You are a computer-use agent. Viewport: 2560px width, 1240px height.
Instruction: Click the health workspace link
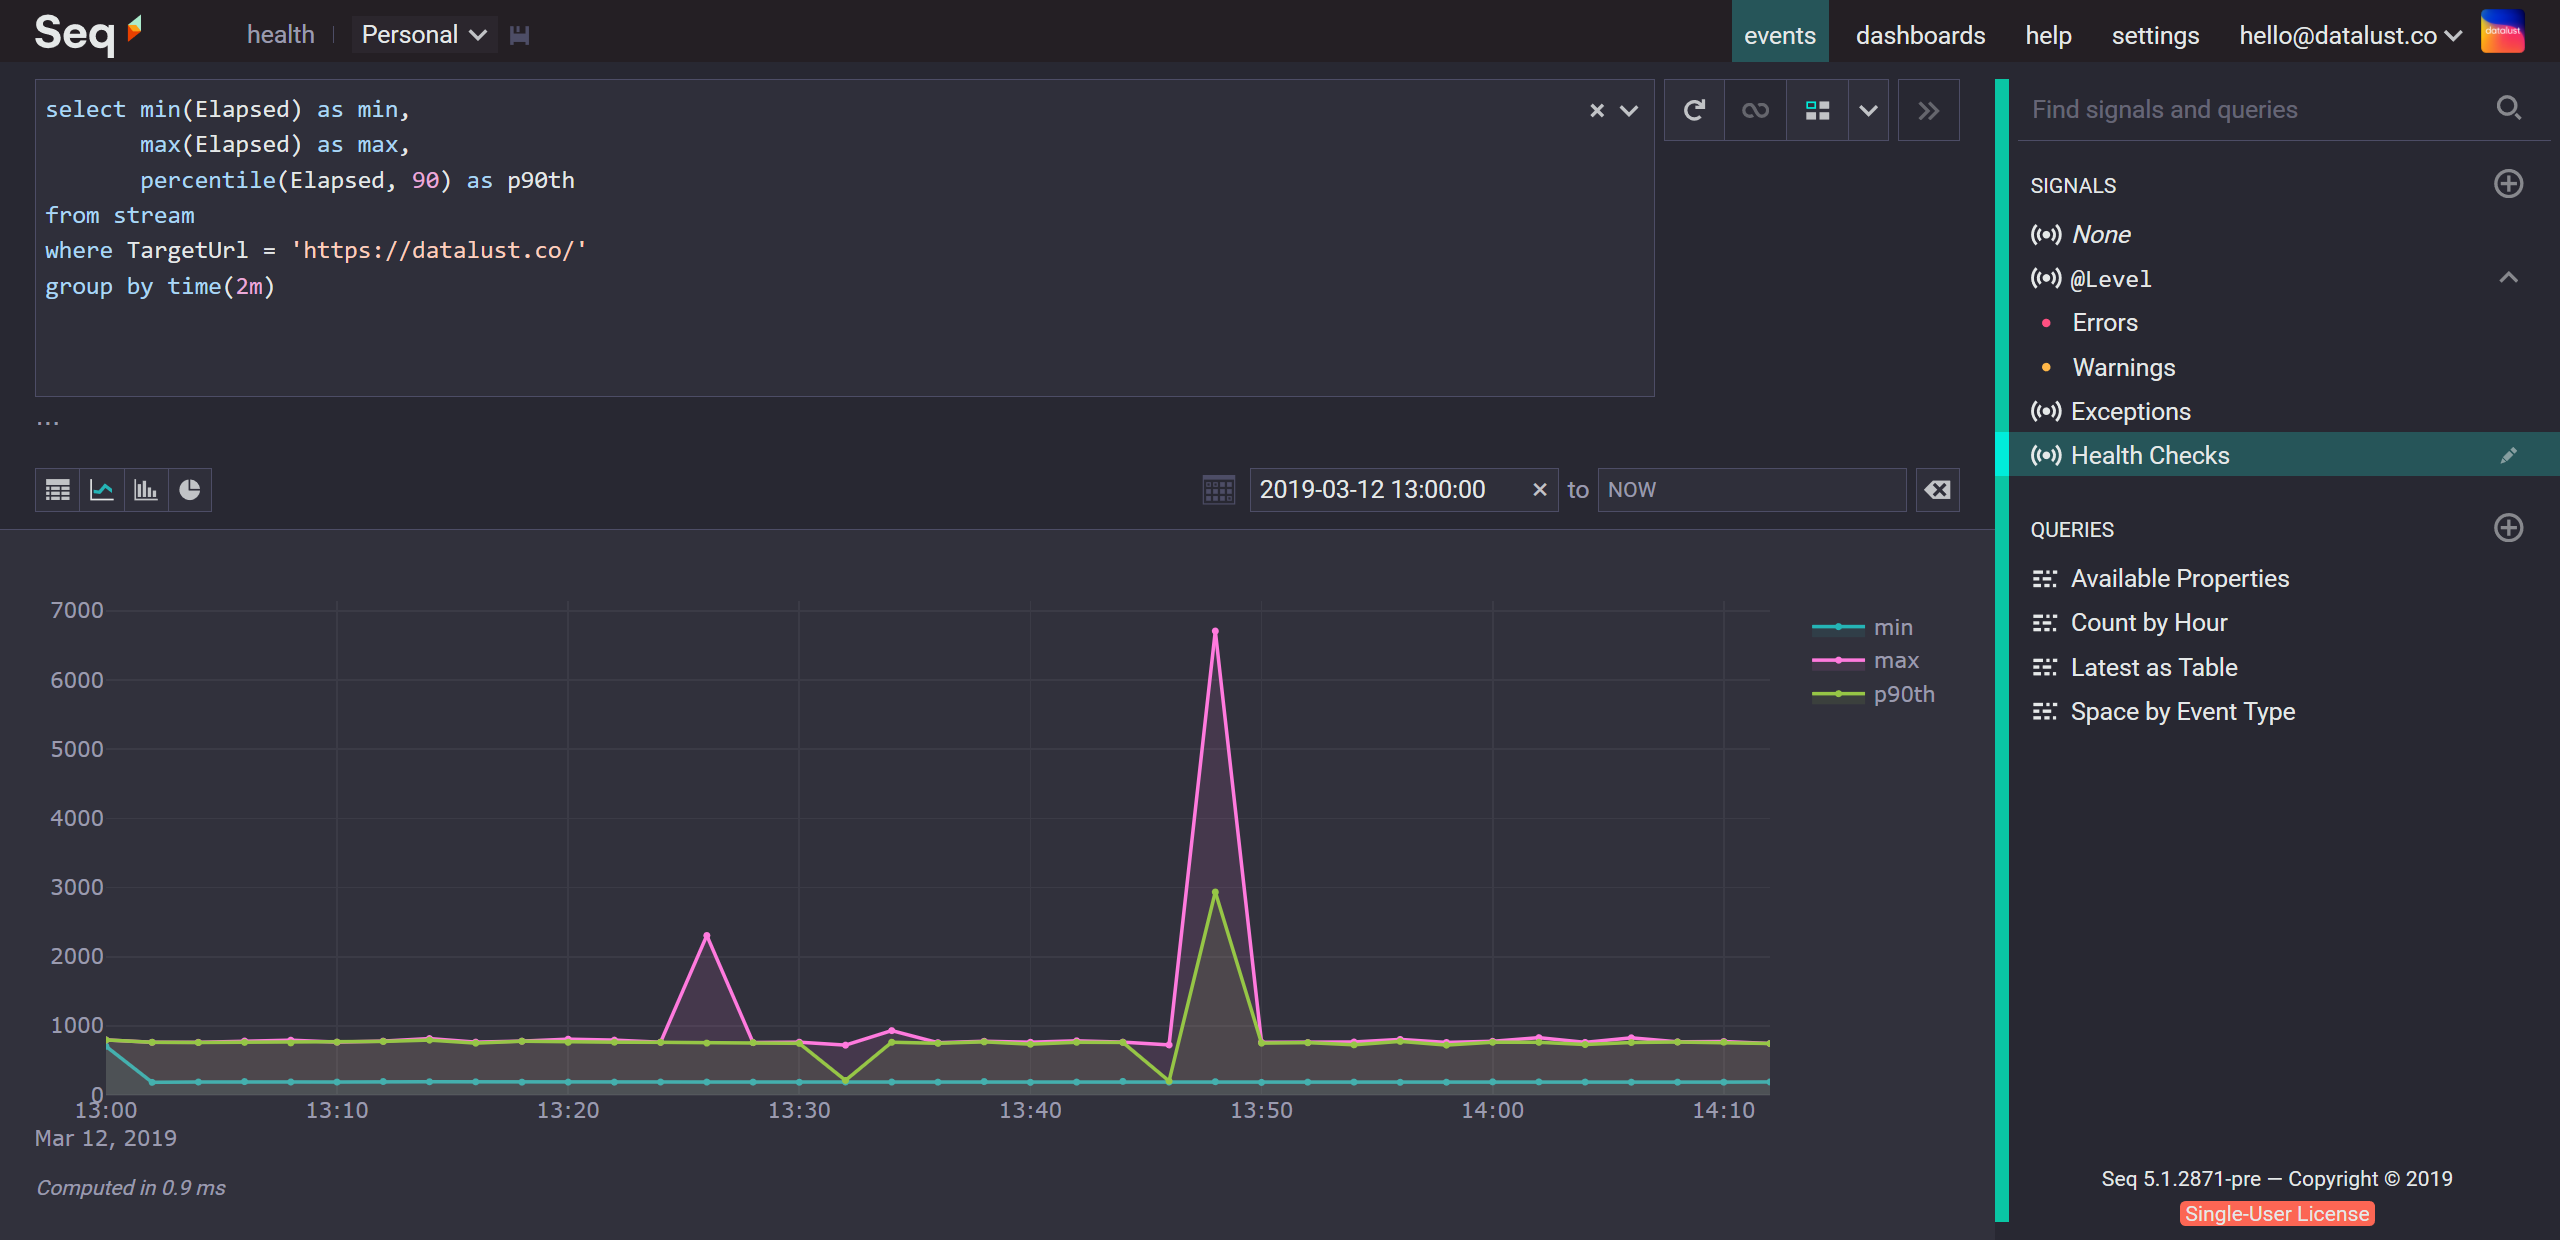[x=281, y=35]
